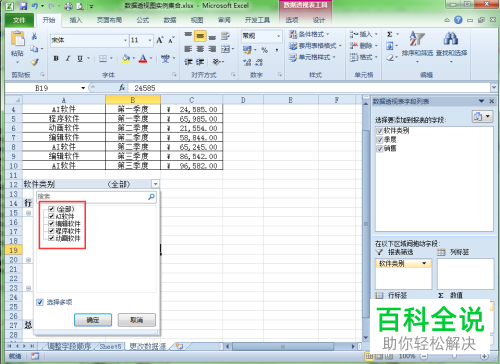Click the formula bar showing 24585

[310, 88]
